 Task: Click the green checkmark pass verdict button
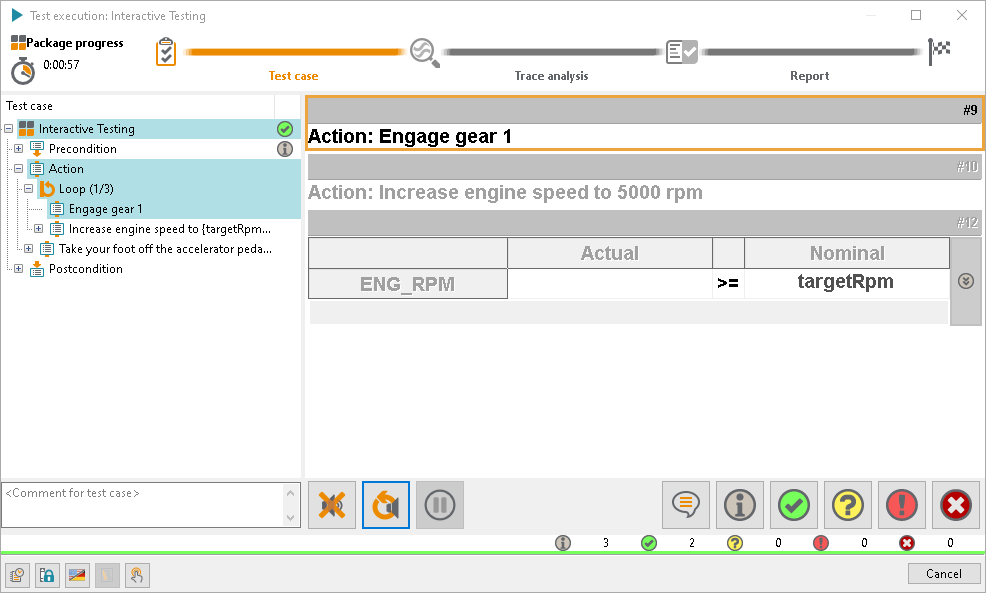(x=794, y=505)
